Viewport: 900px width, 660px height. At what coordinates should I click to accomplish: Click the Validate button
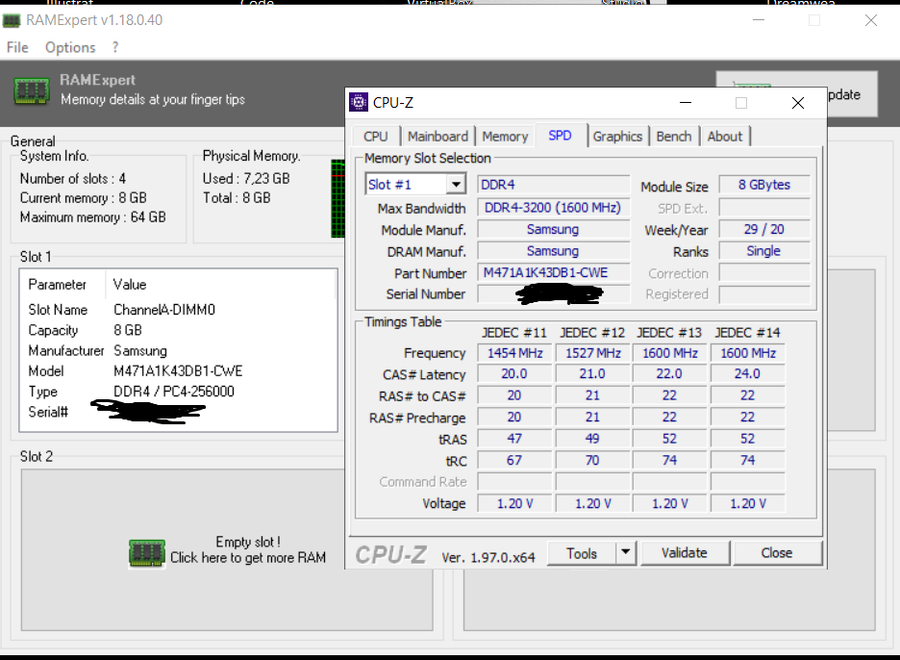point(685,553)
